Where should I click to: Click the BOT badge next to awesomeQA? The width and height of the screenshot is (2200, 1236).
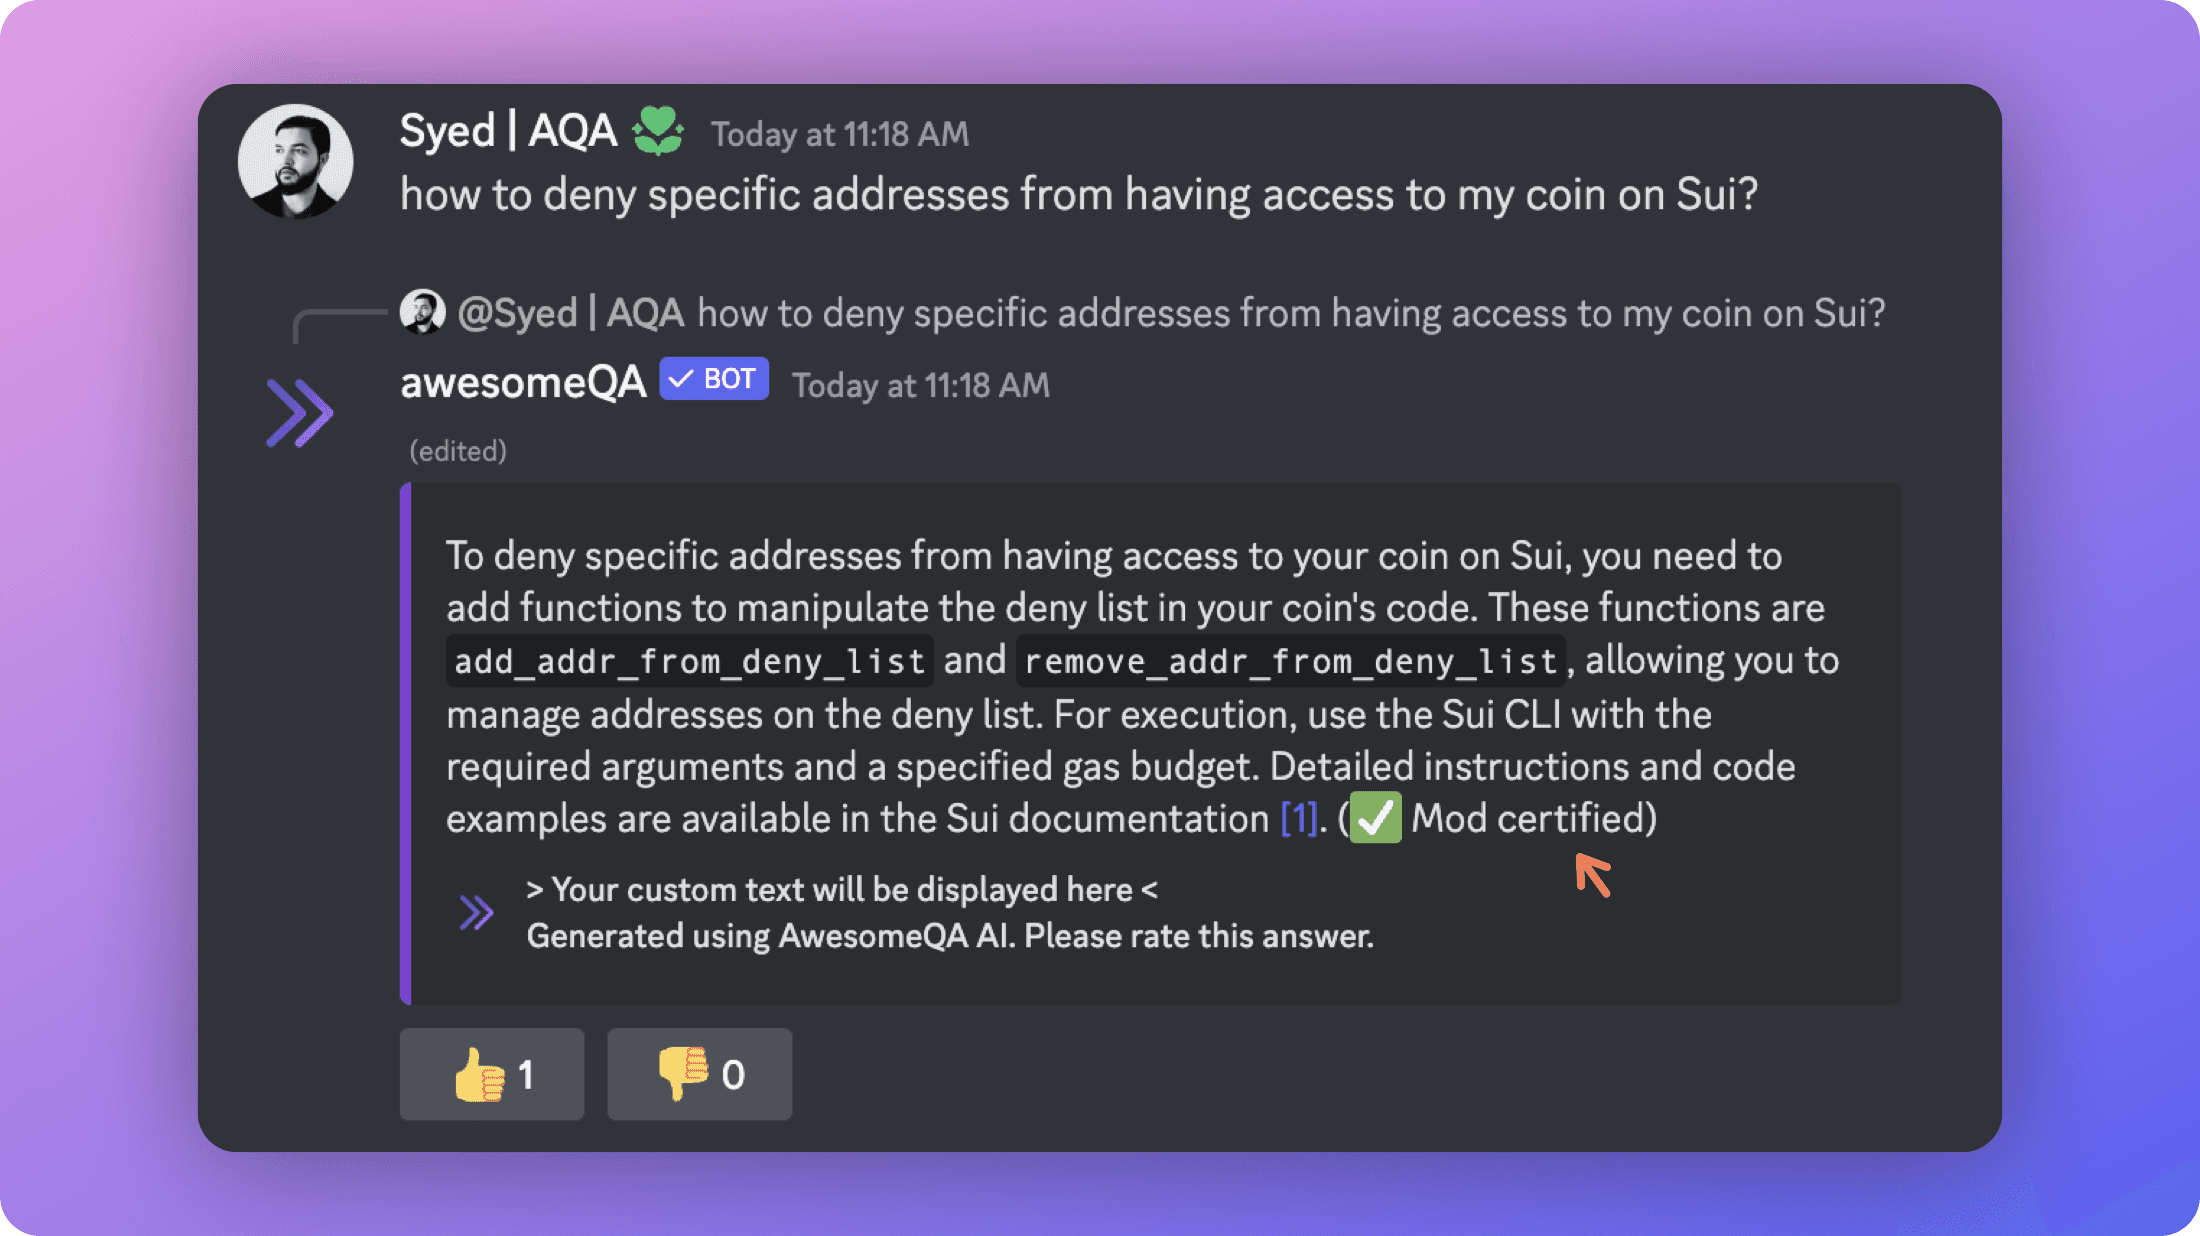713,378
